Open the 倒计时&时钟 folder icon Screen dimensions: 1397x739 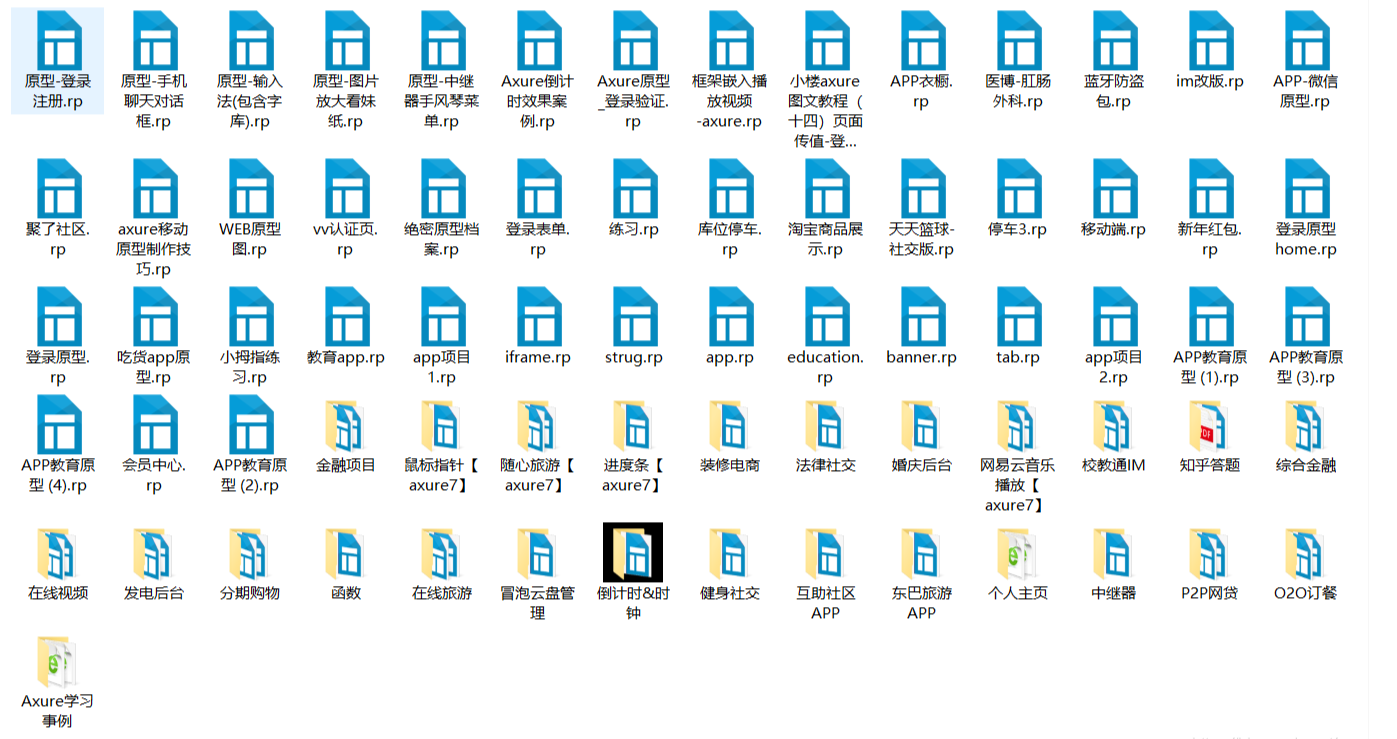click(633, 552)
